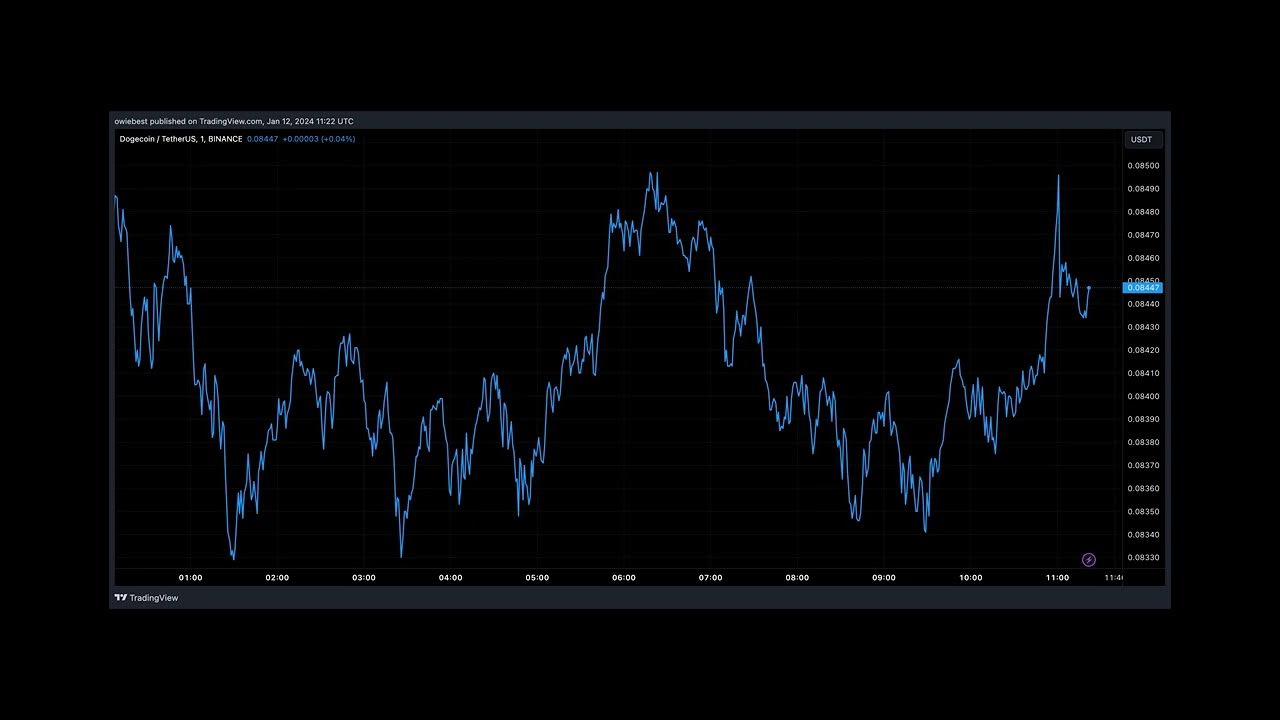The height and width of the screenshot is (720, 1280).
Task: Click the 01:00 label on time axis
Action: [x=190, y=578]
